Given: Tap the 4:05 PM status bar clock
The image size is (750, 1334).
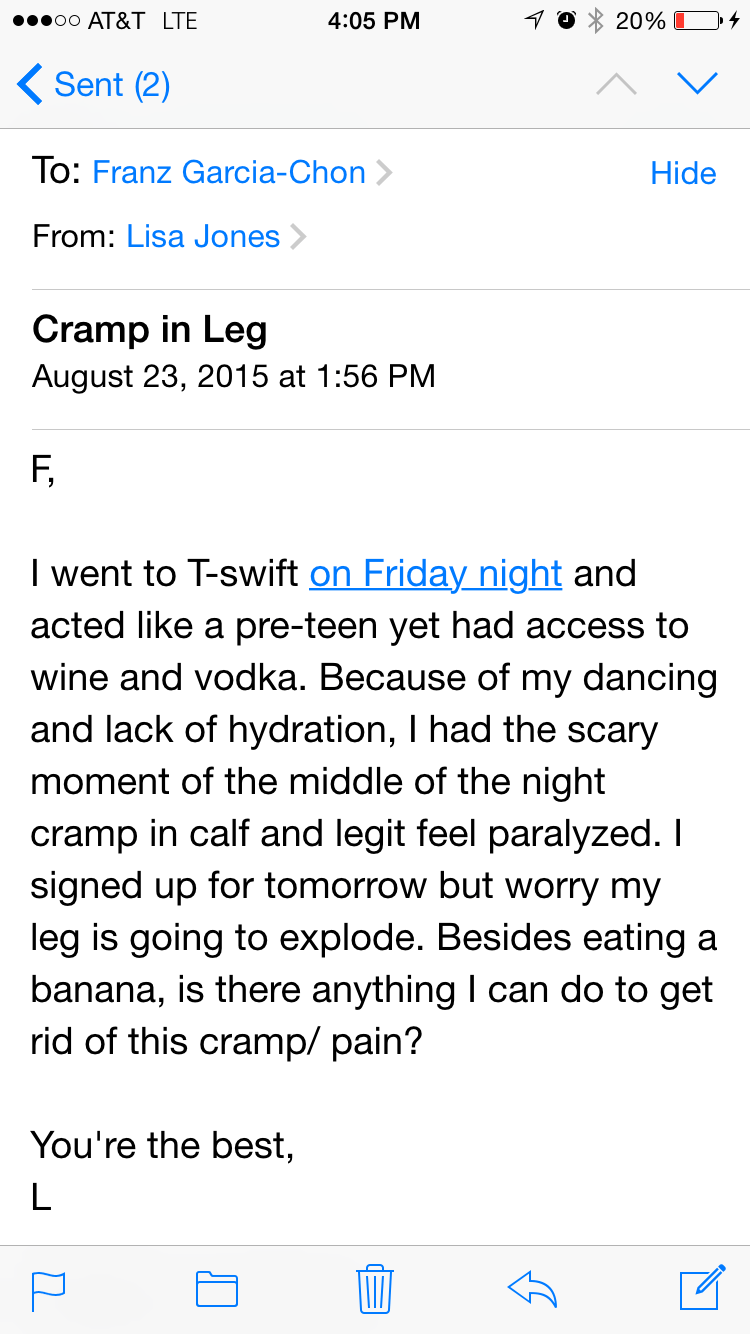Looking at the screenshot, I should click(x=375, y=21).
